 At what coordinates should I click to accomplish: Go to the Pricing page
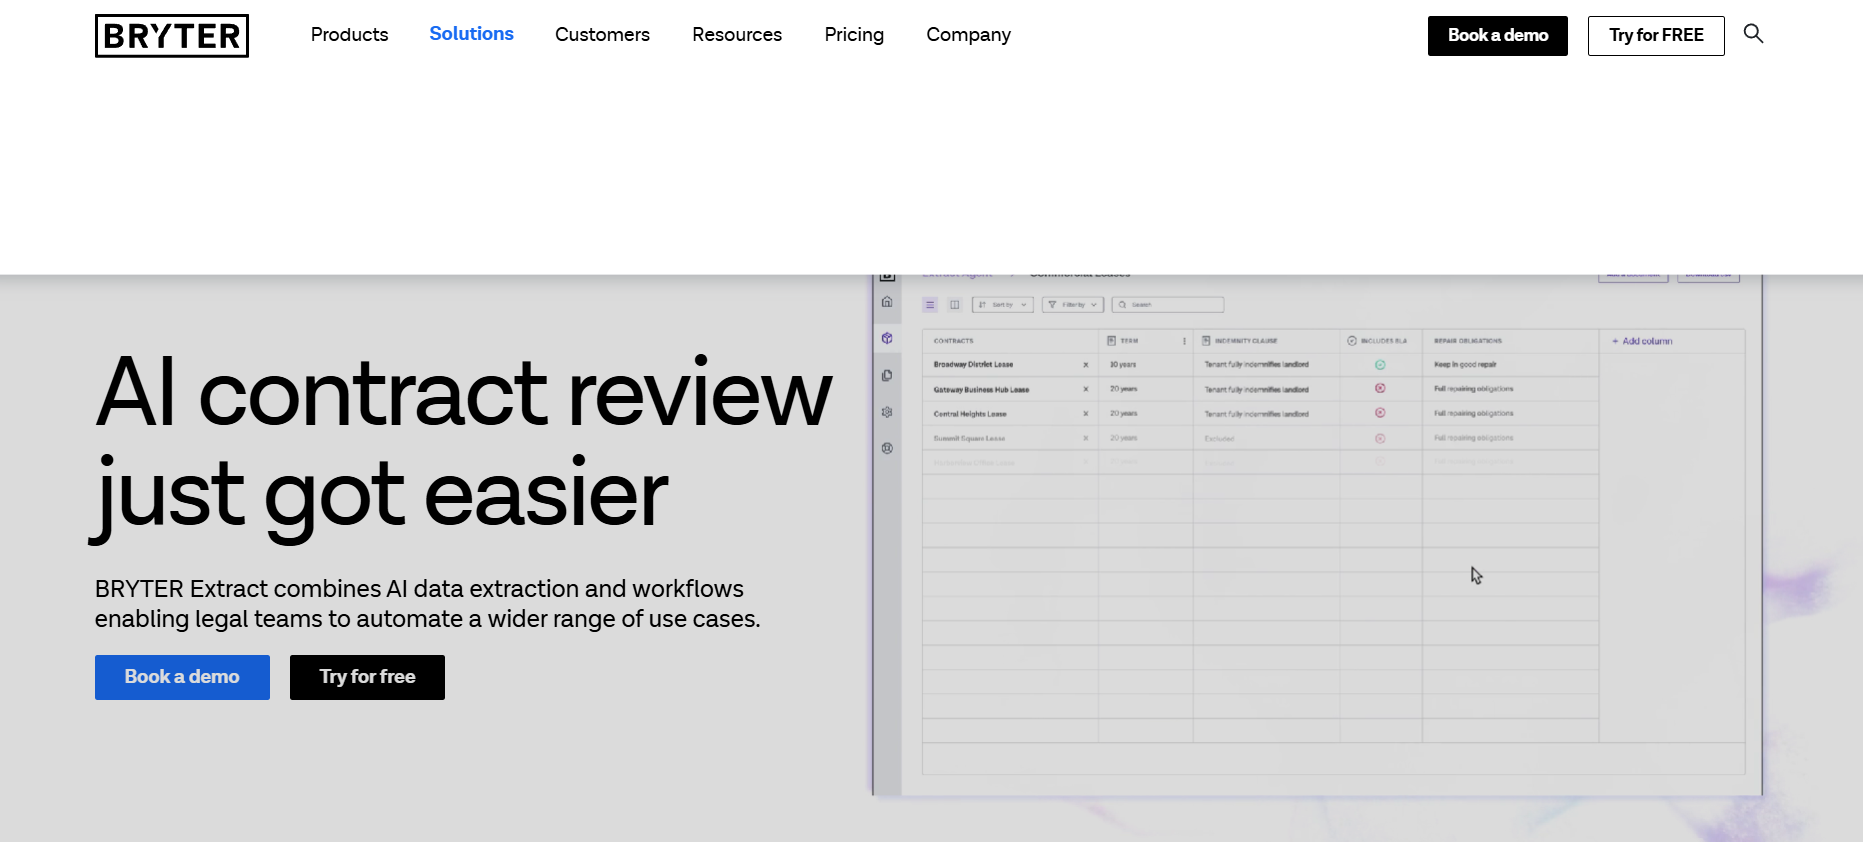(x=854, y=35)
